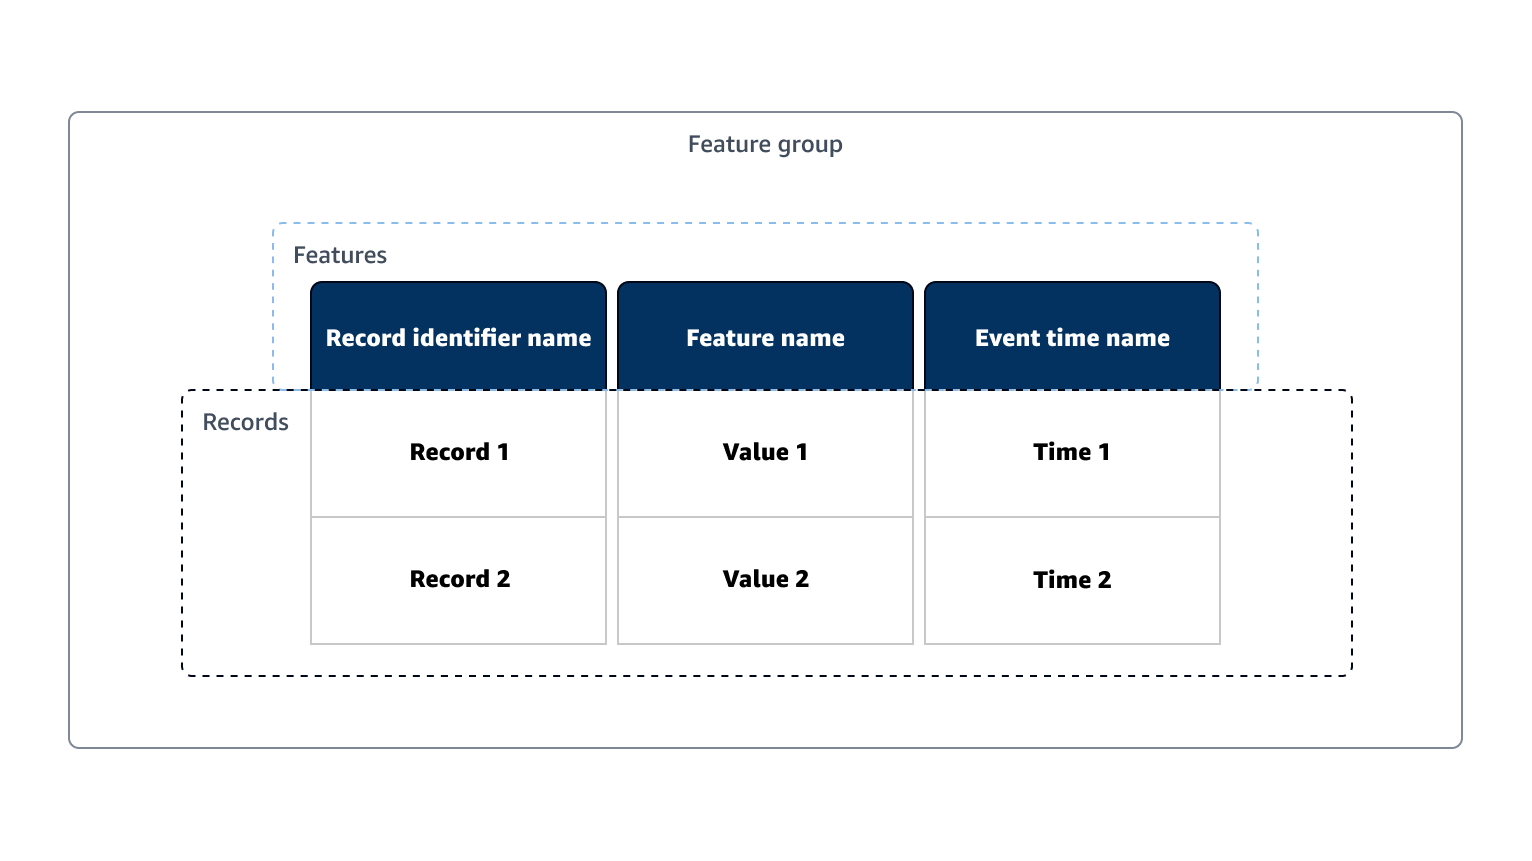Click top-left corner of Feature group frame

coord(72,115)
